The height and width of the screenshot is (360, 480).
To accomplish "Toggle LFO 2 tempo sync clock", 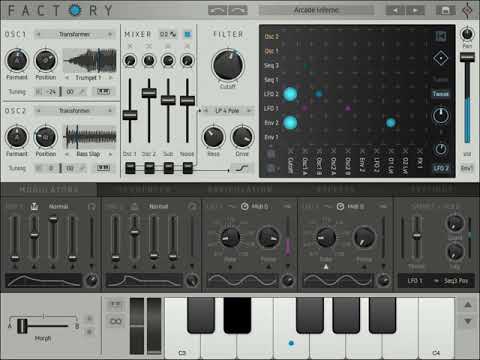I will coord(340,206).
